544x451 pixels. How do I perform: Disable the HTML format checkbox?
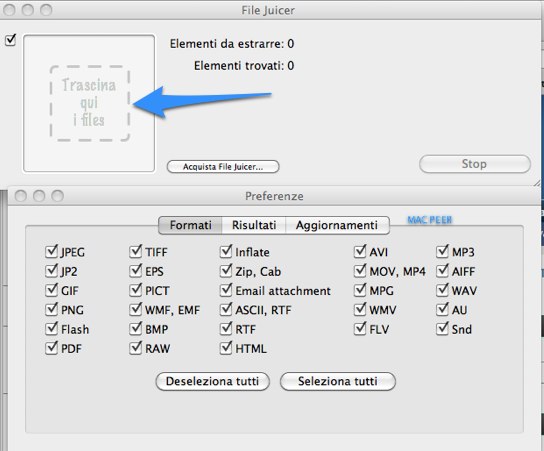226,348
